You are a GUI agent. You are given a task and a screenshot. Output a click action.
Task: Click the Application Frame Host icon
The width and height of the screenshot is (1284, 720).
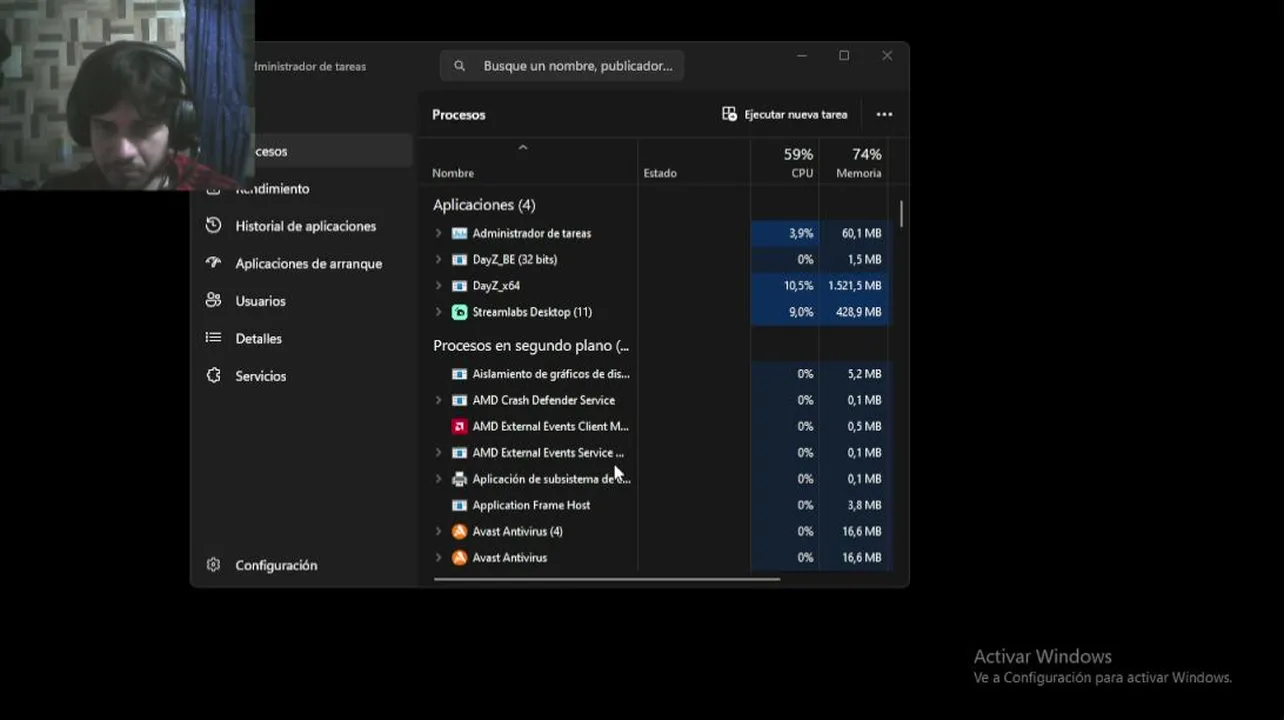click(x=459, y=505)
